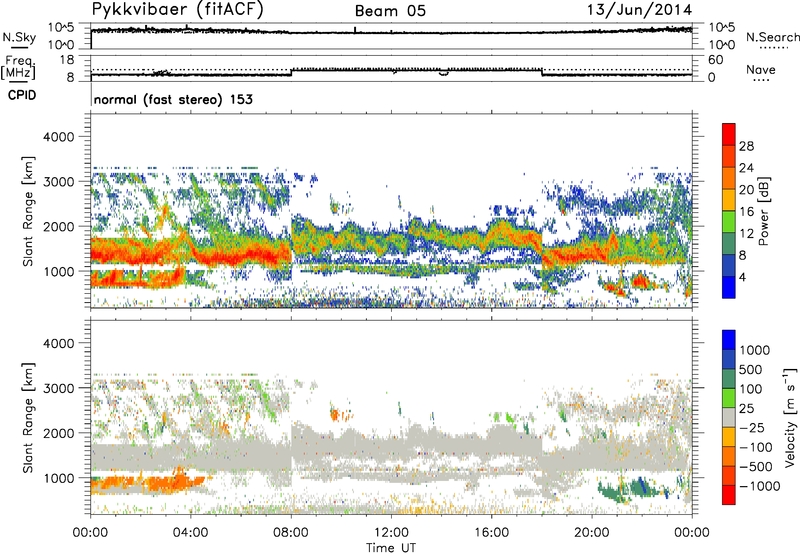The height and width of the screenshot is (554, 800).
Task: Click the power panel 'Slant Range [km]' label
Action: pyautogui.click(x=28, y=211)
